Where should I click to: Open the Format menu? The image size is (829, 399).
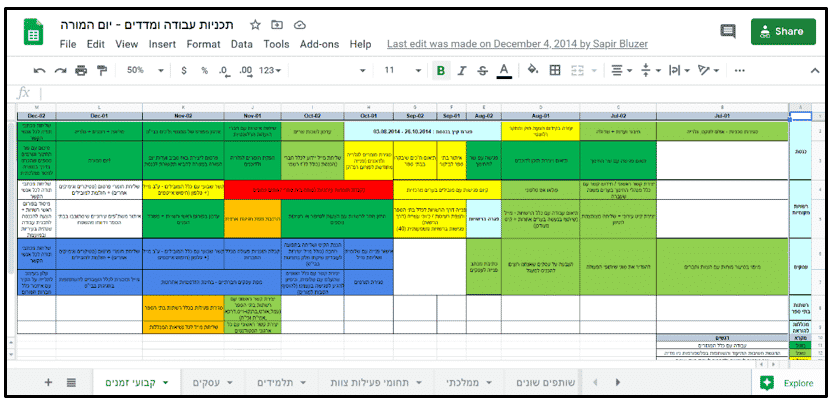[203, 44]
